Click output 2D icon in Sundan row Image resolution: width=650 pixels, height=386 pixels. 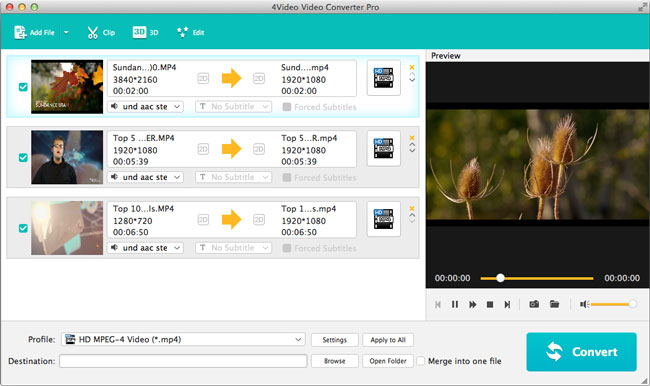click(x=259, y=78)
